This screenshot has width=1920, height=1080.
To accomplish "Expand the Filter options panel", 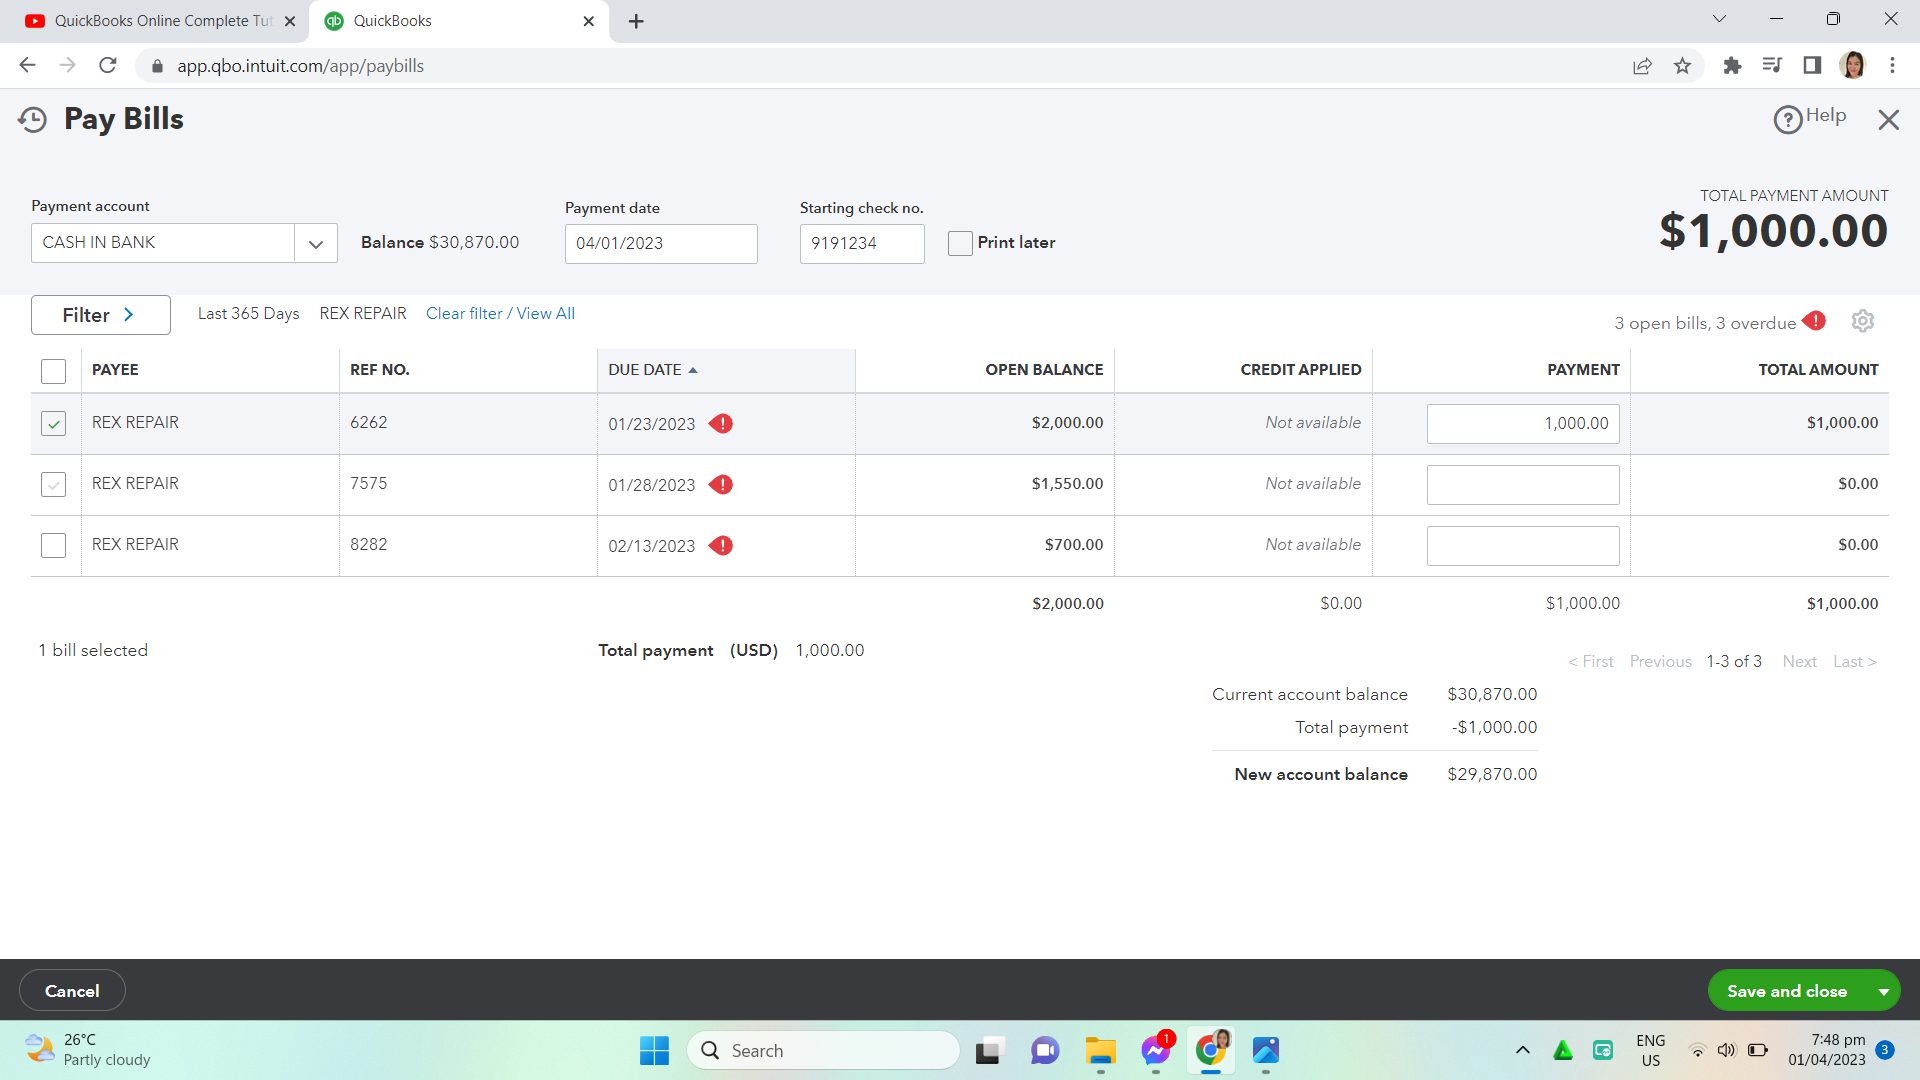I will coord(100,315).
